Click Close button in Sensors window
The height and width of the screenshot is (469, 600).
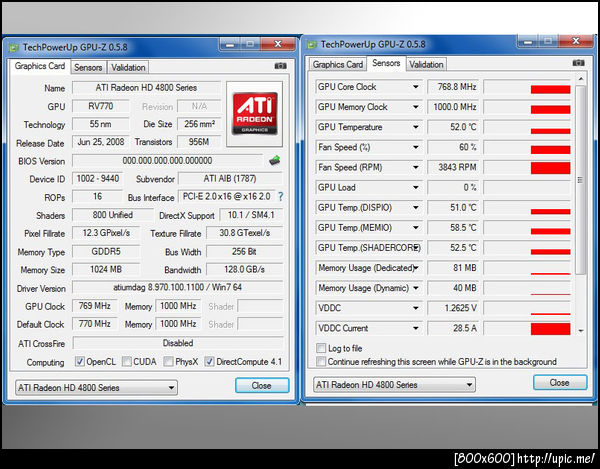coord(559,382)
